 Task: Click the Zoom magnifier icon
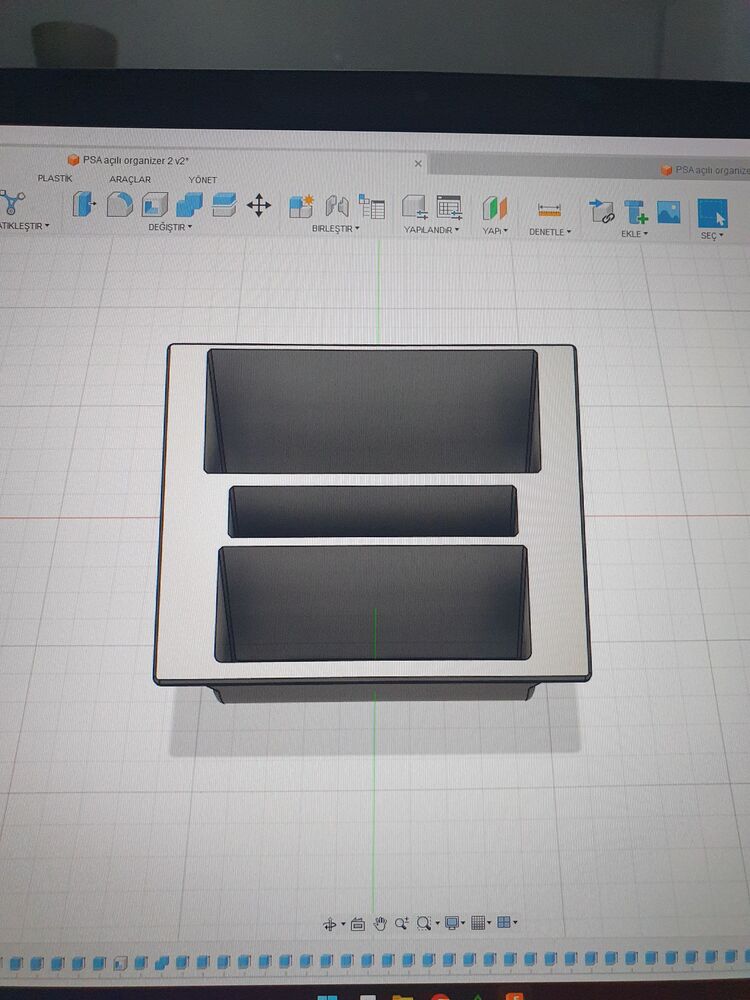pos(401,923)
